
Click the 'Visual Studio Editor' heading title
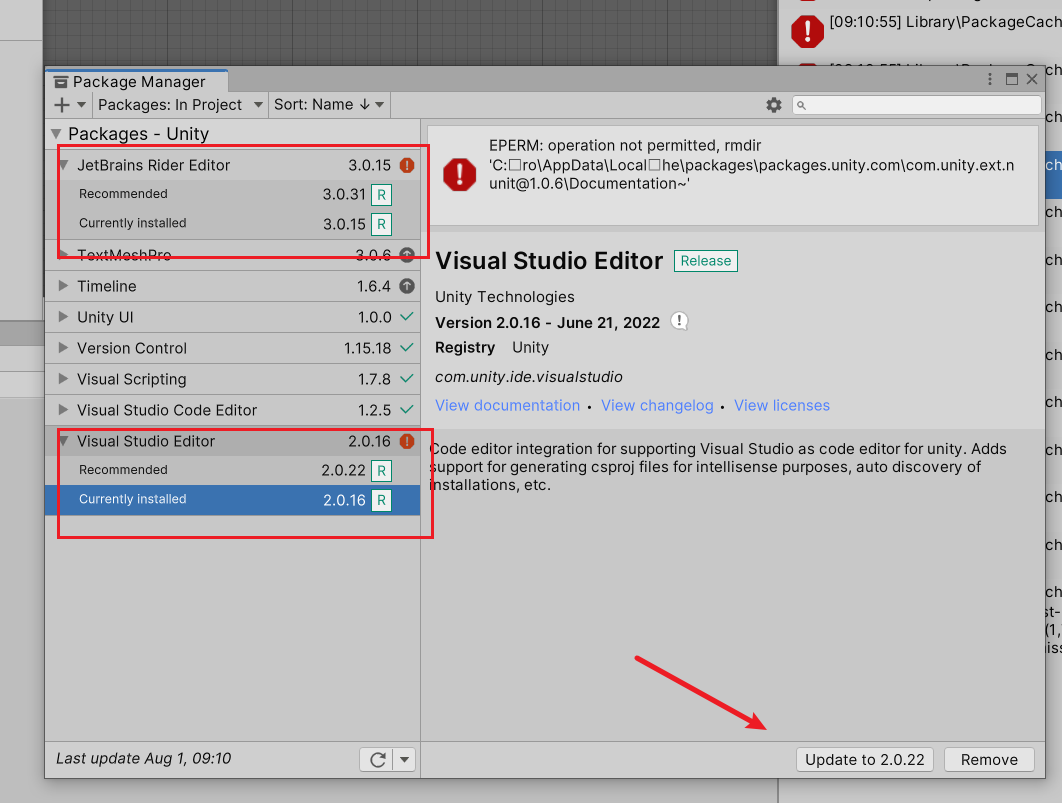[x=549, y=261]
